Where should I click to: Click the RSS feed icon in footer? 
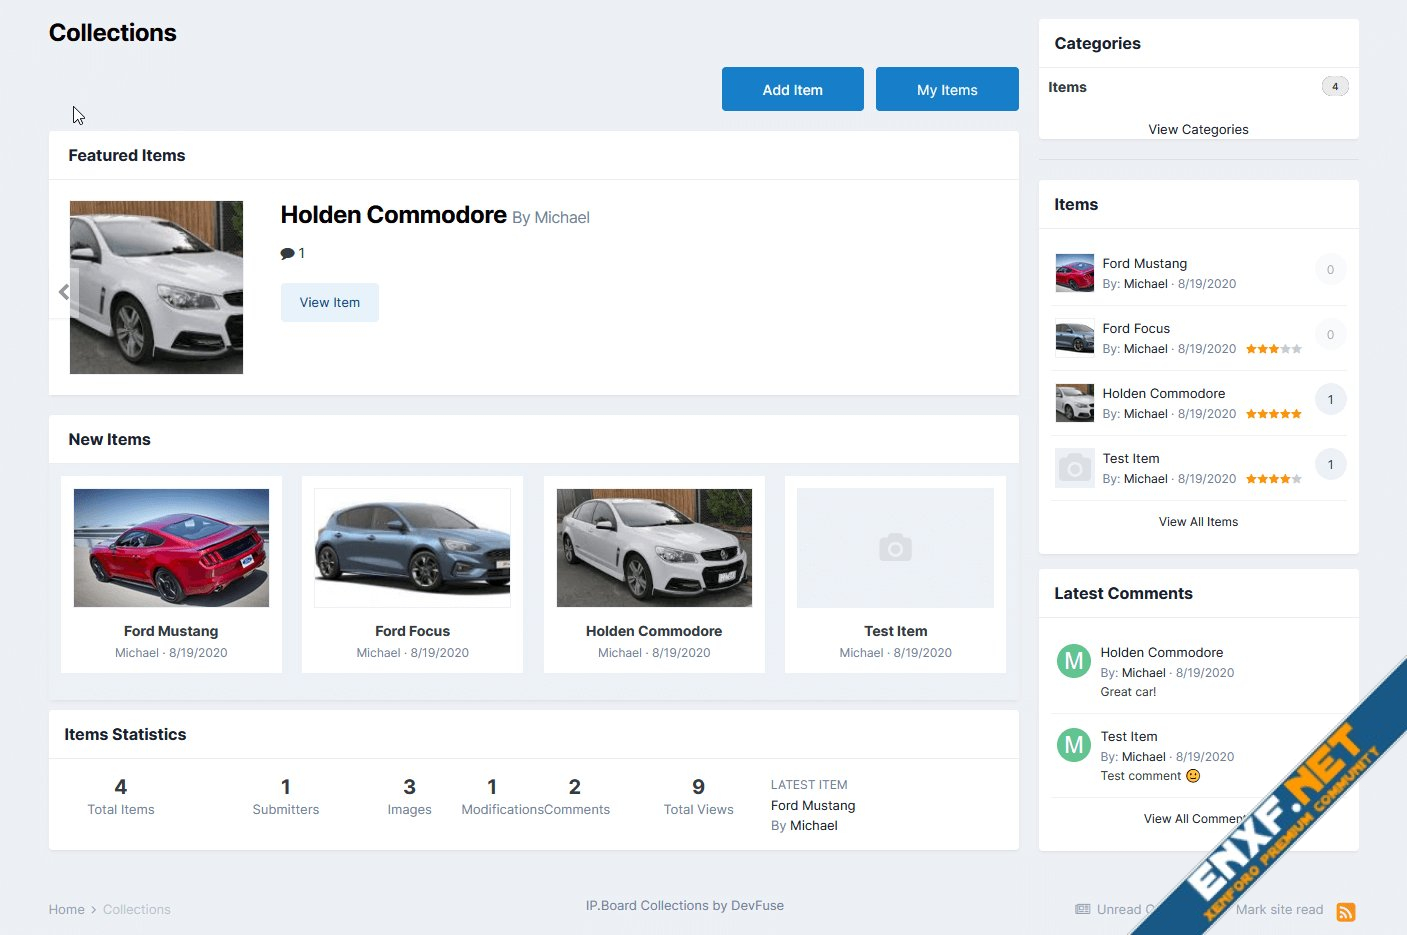pyautogui.click(x=1345, y=911)
